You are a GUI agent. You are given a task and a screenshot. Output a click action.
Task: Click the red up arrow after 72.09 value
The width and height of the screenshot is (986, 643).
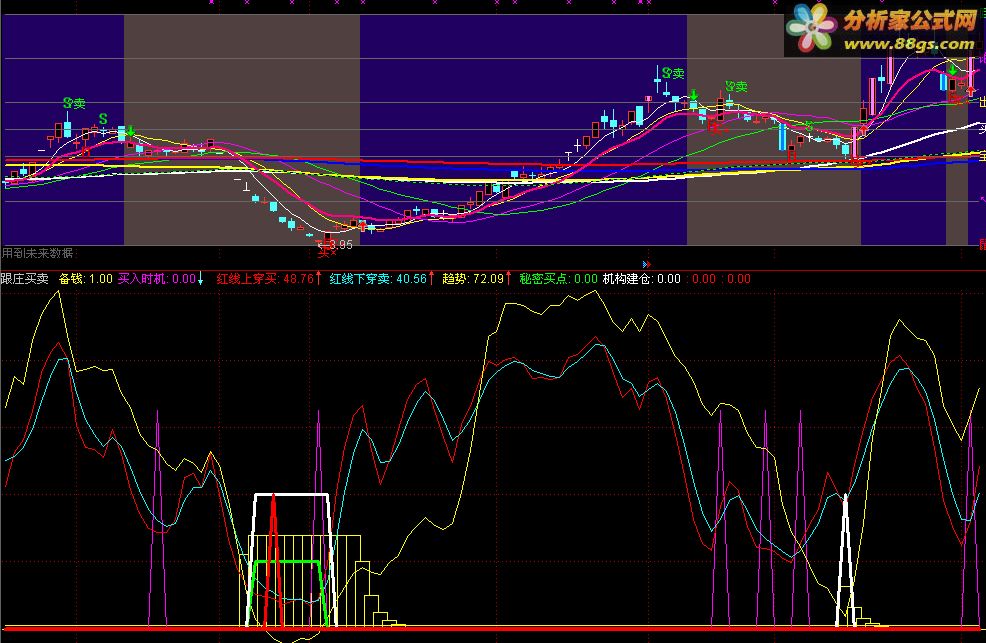coord(509,278)
